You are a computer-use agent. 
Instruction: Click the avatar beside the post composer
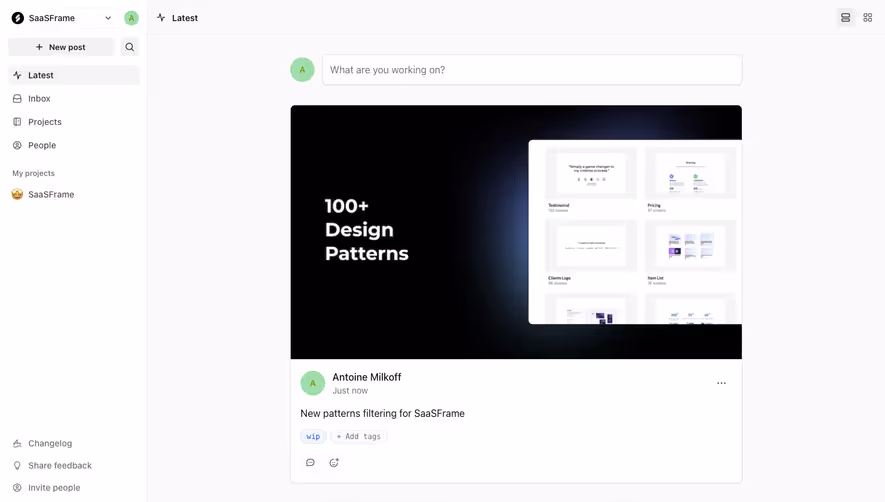pyautogui.click(x=303, y=70)
